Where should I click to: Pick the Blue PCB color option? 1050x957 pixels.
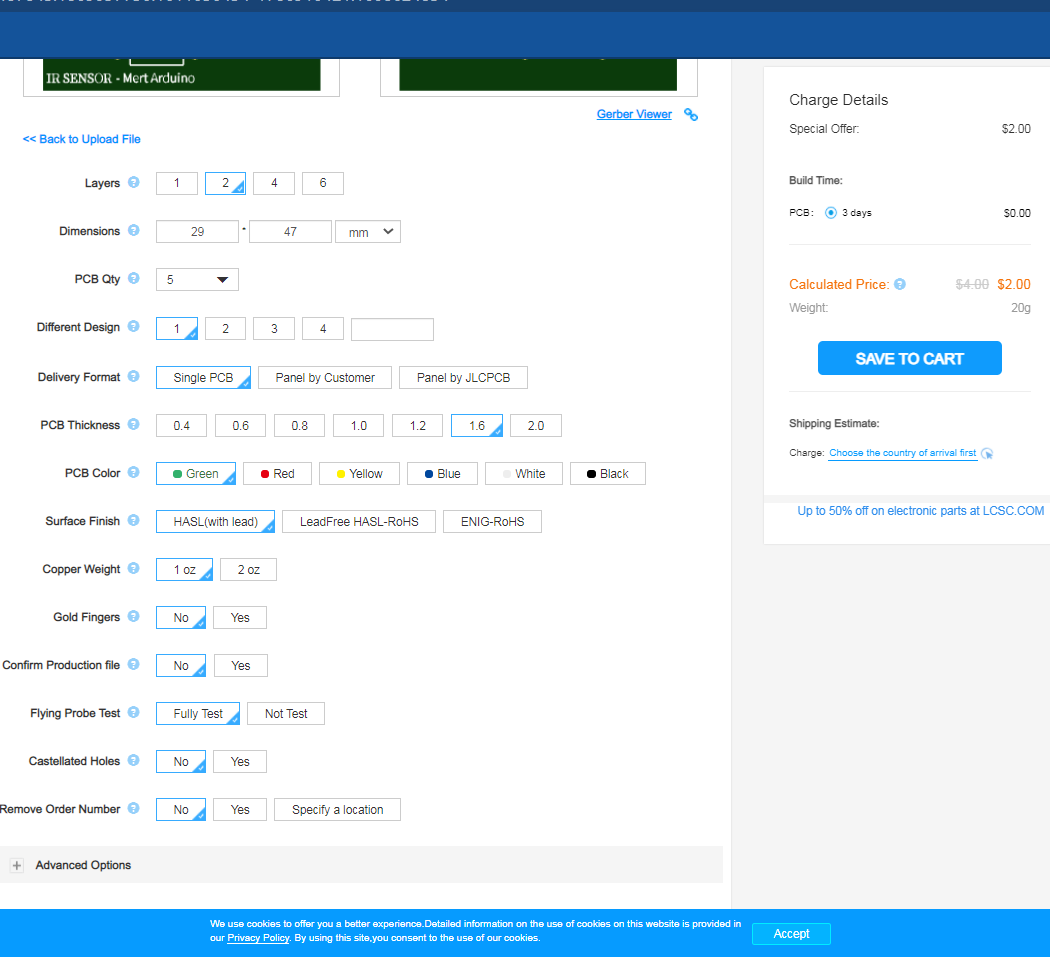441,474
